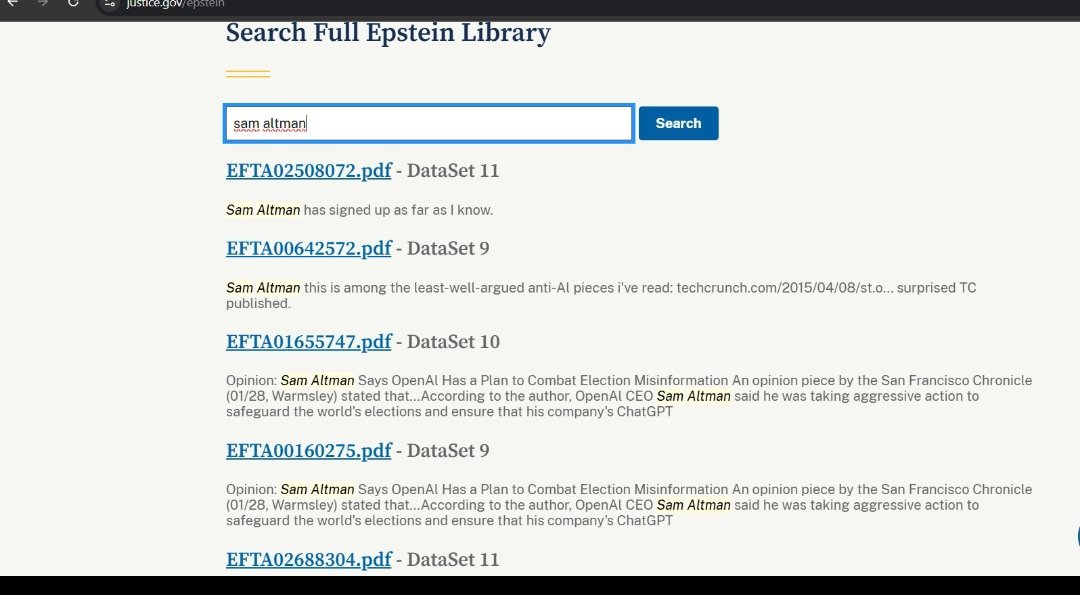Click the yellow divider under the page heading
Viewport: 1080px width, 595px height.
(249, 71)
